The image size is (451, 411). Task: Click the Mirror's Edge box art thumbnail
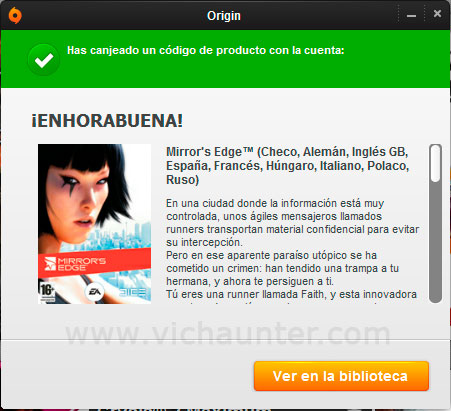pos(94,224)
